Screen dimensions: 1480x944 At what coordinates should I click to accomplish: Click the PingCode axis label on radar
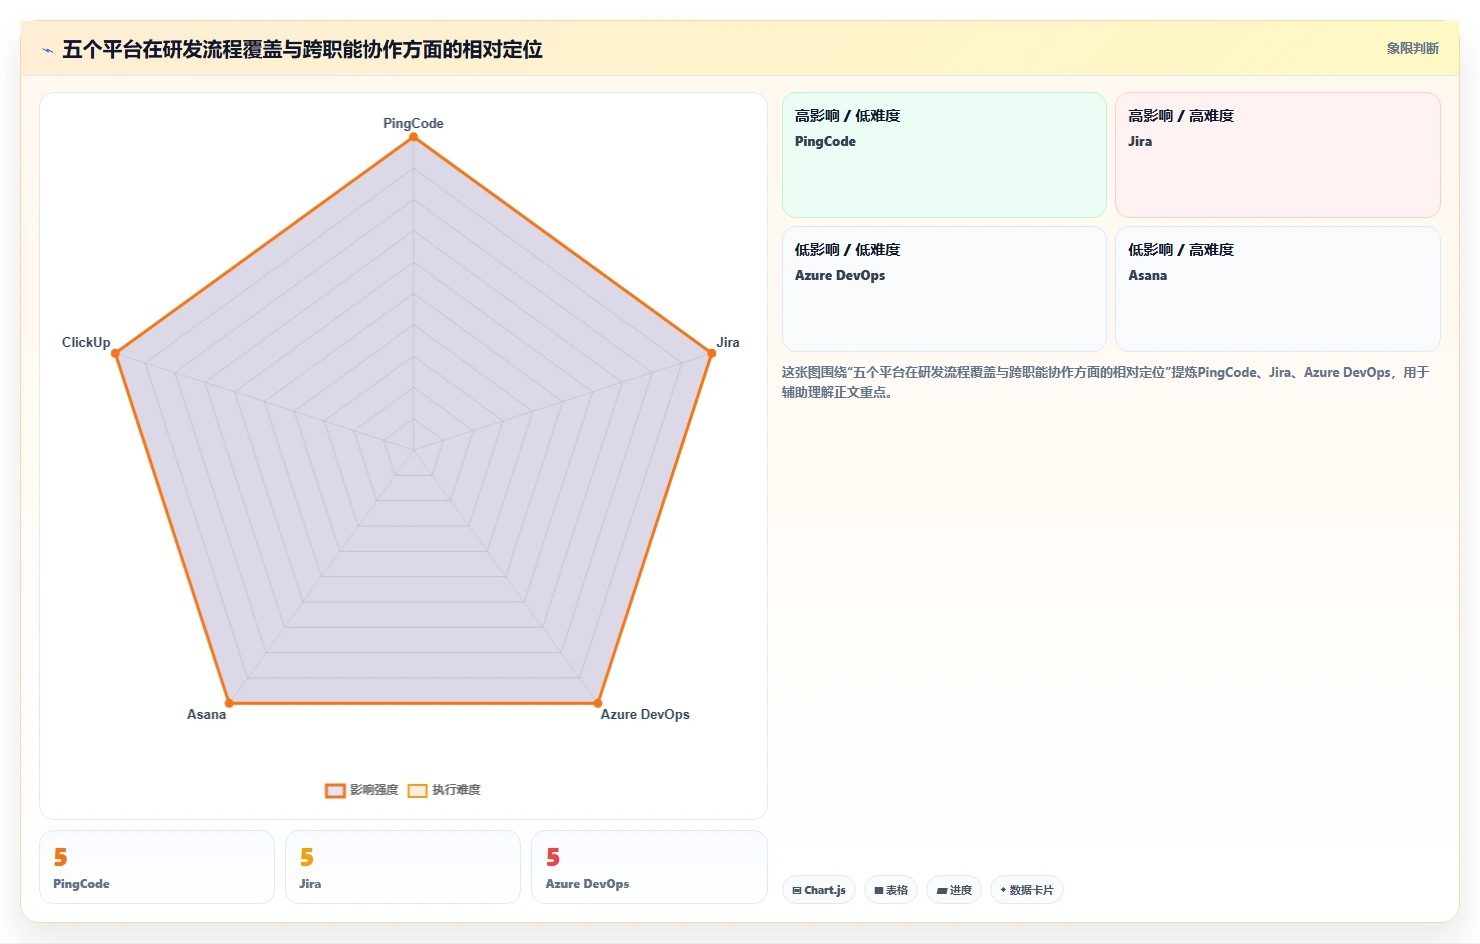click(x=413, y=123)
